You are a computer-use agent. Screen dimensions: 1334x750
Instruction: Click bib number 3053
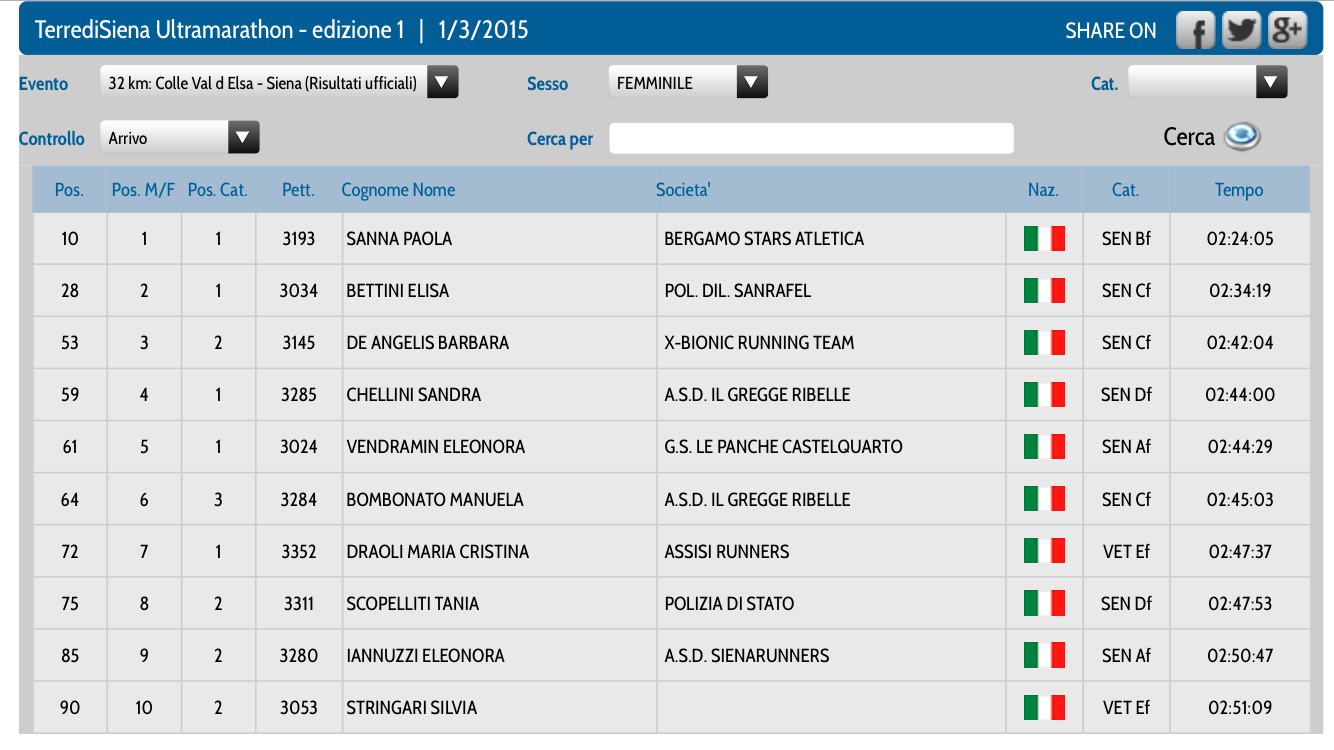point(298,707)
